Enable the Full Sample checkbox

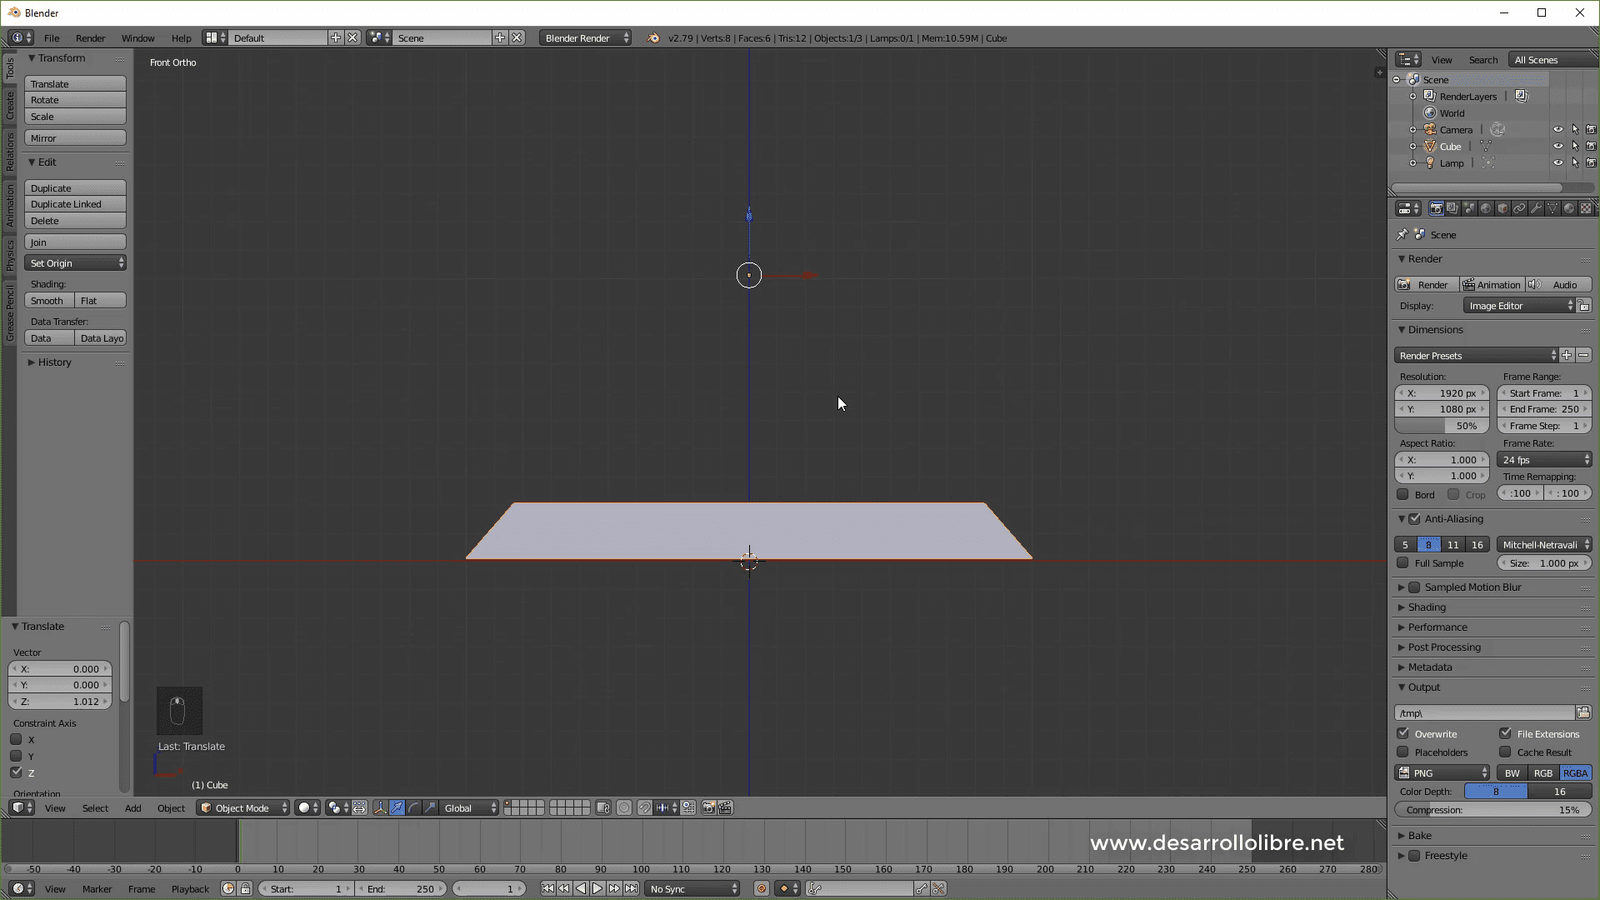click(x=1403, y=563)
